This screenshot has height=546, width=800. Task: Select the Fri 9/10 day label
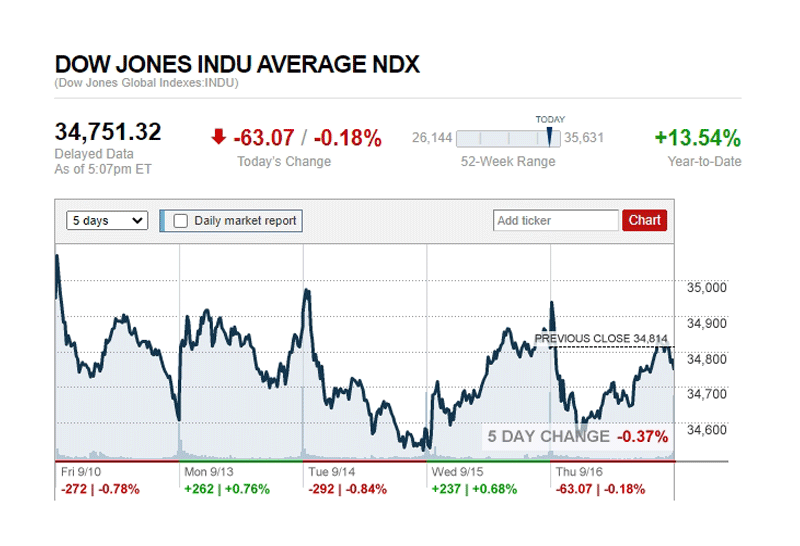[x=81, y=470]
